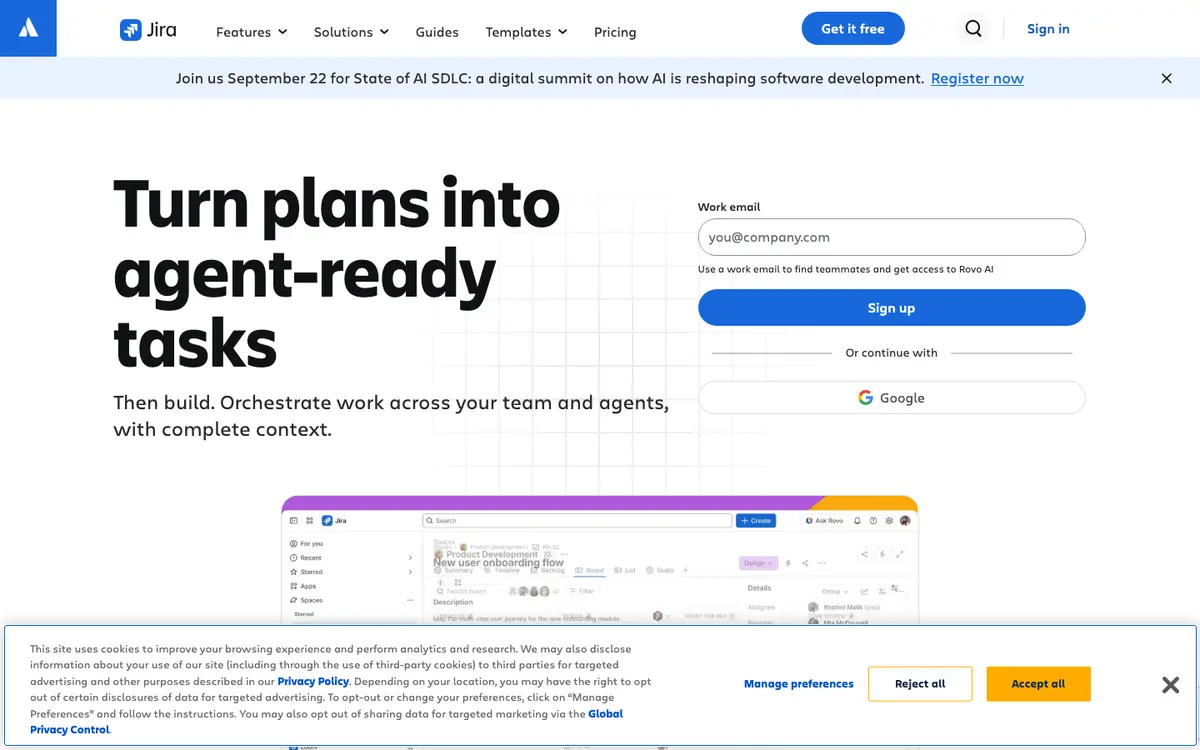Switch to the Board tab in preview
This screenshot has width=1200, height=750.
coord(589,570)
